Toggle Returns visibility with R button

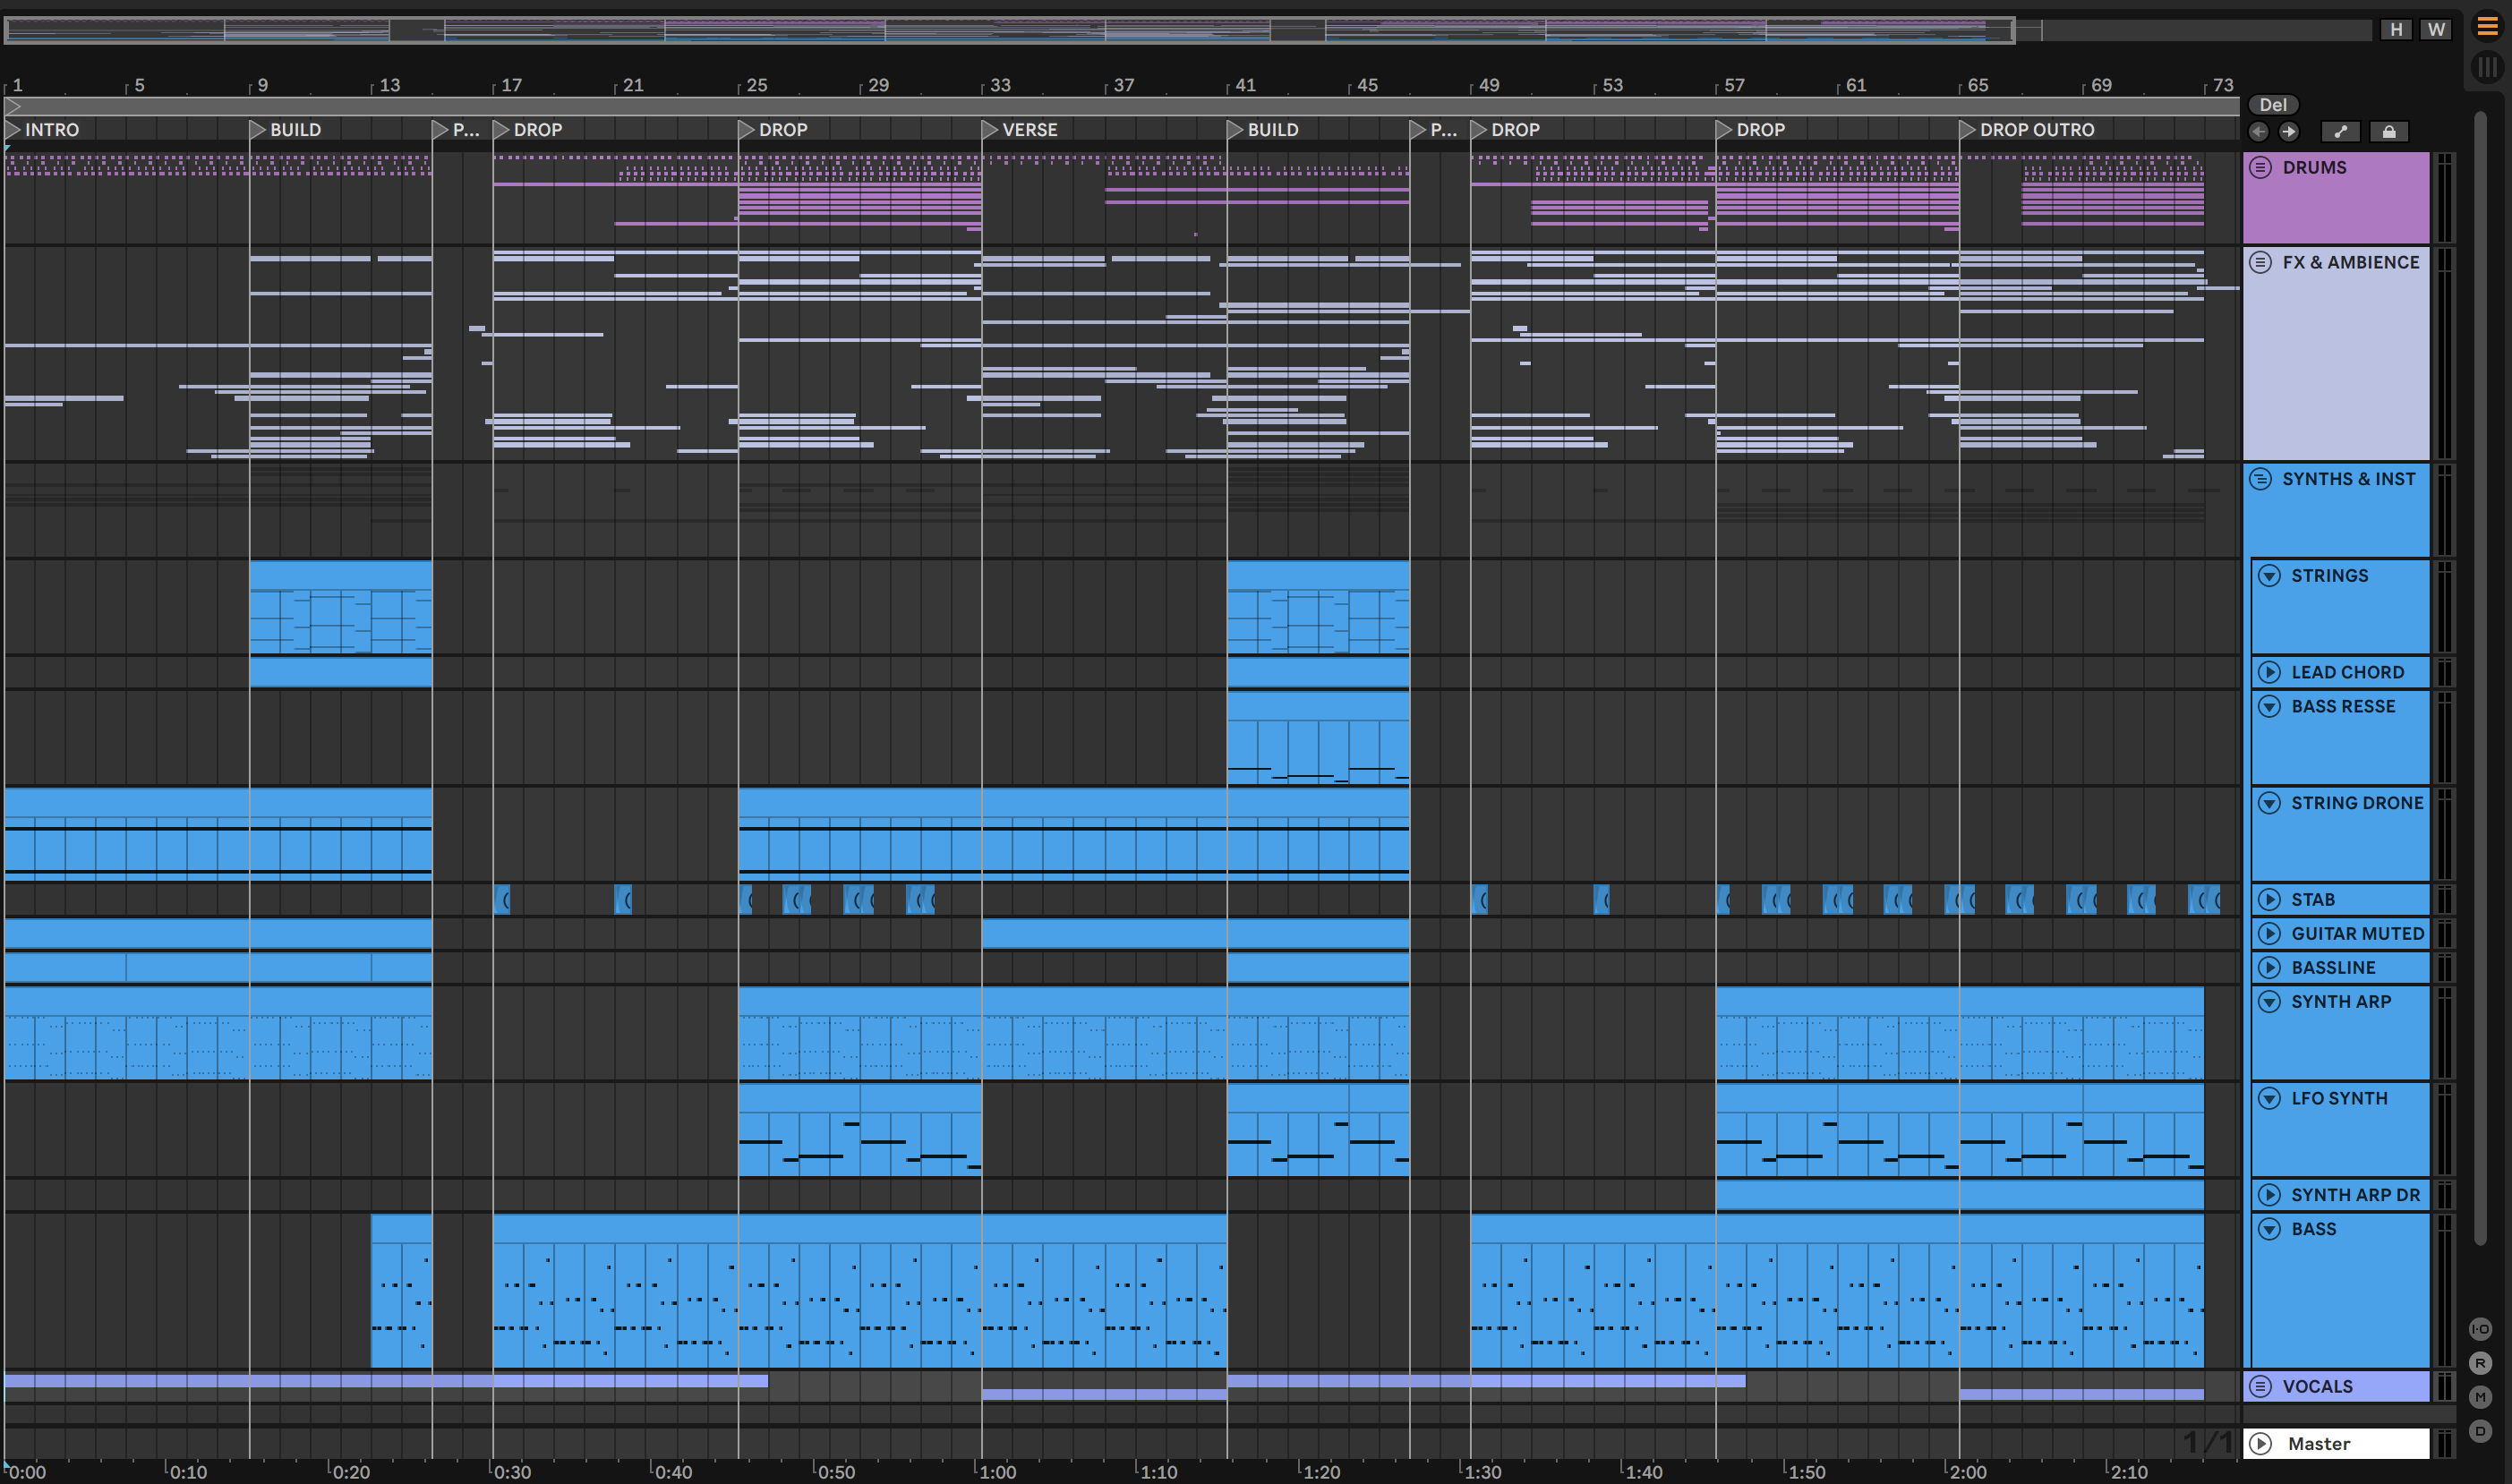pyautogui.click(x=2480, y=1363)
